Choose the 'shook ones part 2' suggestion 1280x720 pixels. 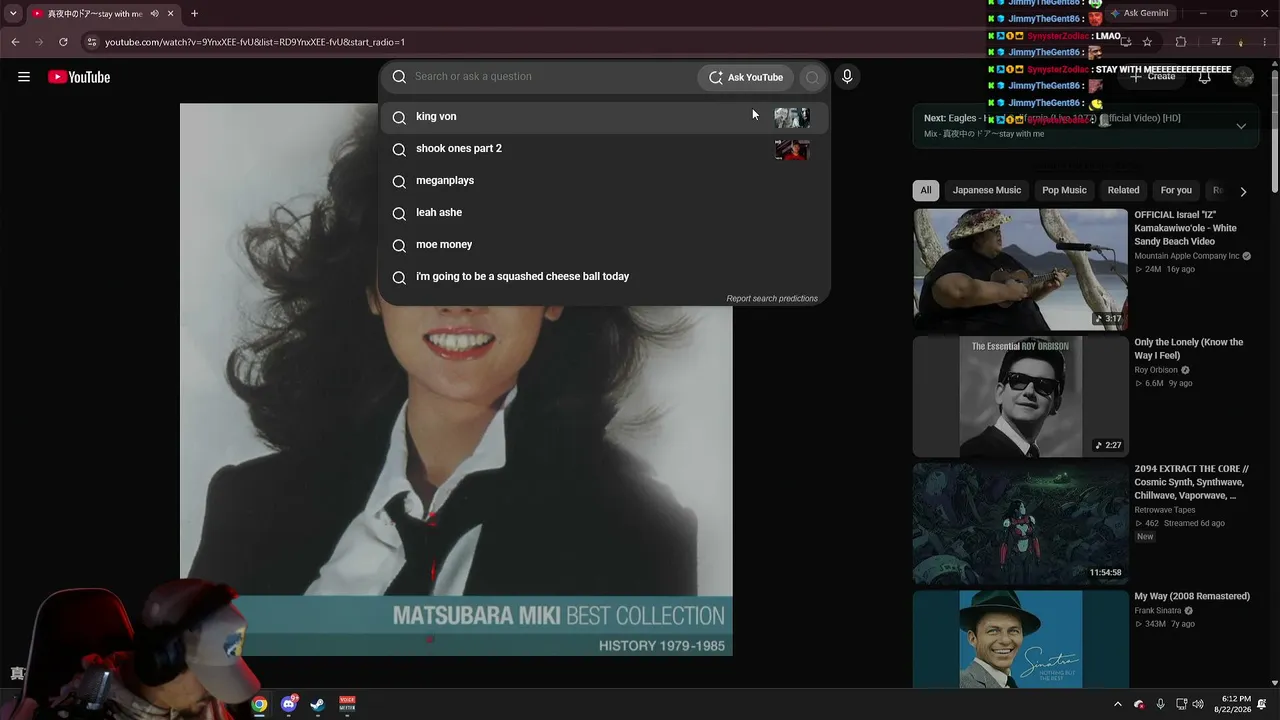coord(604,149)
